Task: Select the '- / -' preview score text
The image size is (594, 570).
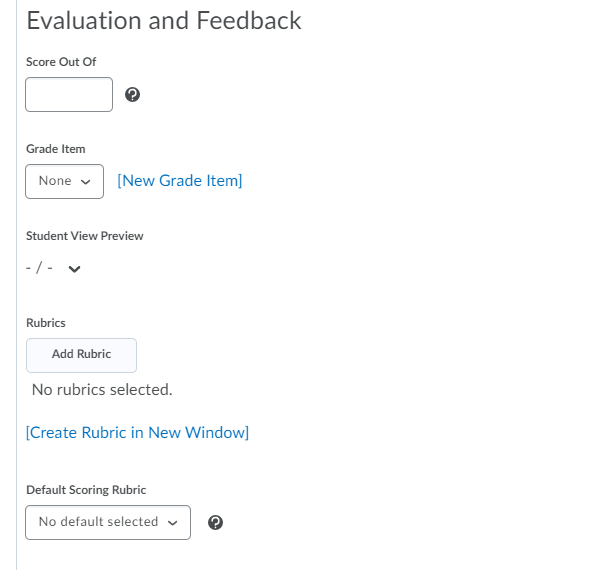Action: (x=39, y=268)
